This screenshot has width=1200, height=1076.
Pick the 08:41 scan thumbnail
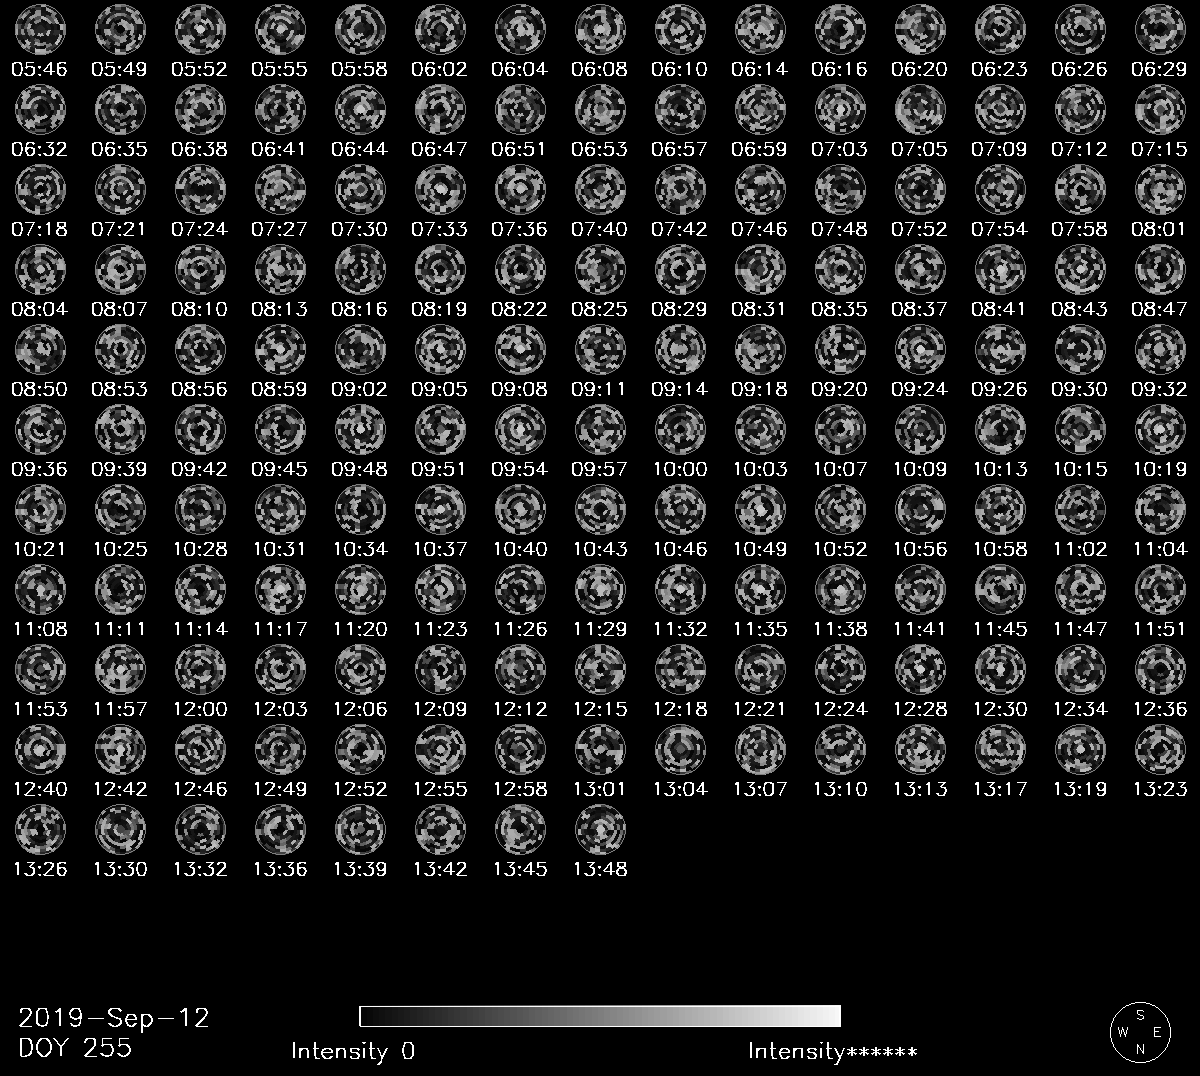1000,269
